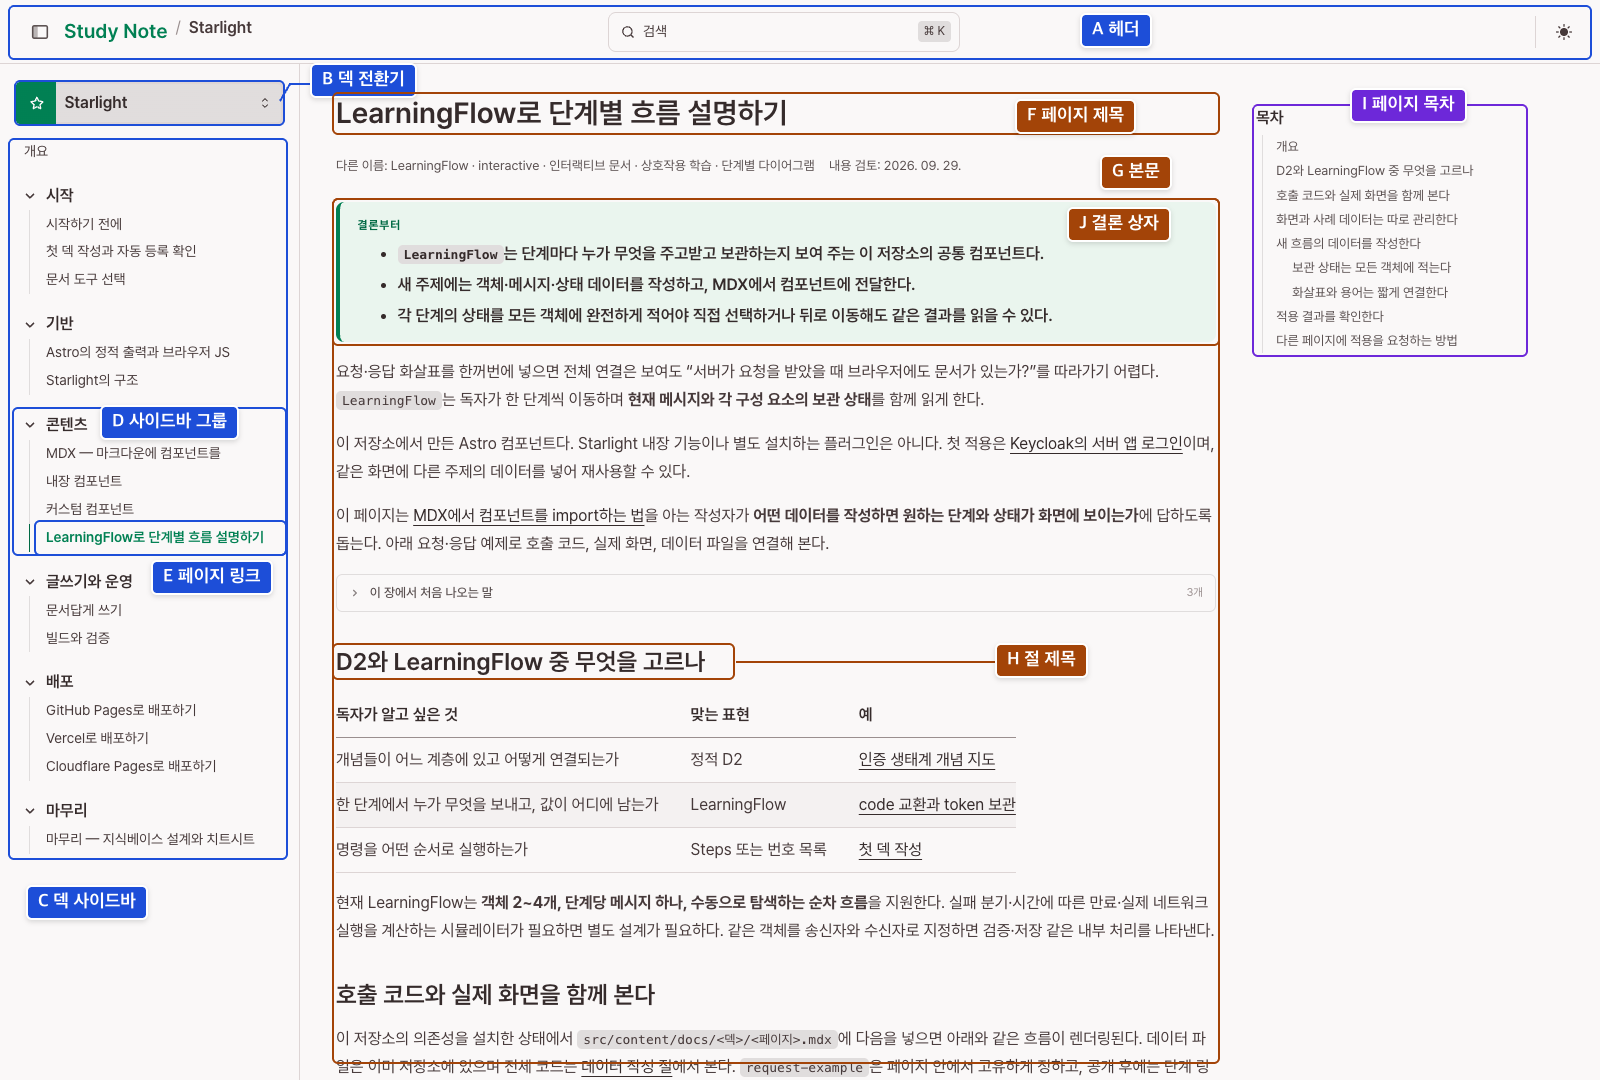Viewport: 1600px width, 1080px height.
Task: Open GitHub Pages로 배포하기 page
Action: tap(121, 710)
